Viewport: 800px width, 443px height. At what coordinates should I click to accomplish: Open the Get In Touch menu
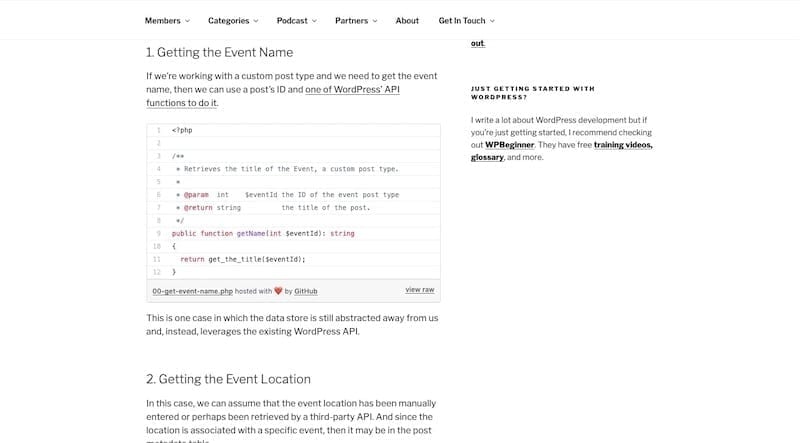click(462, 20)
